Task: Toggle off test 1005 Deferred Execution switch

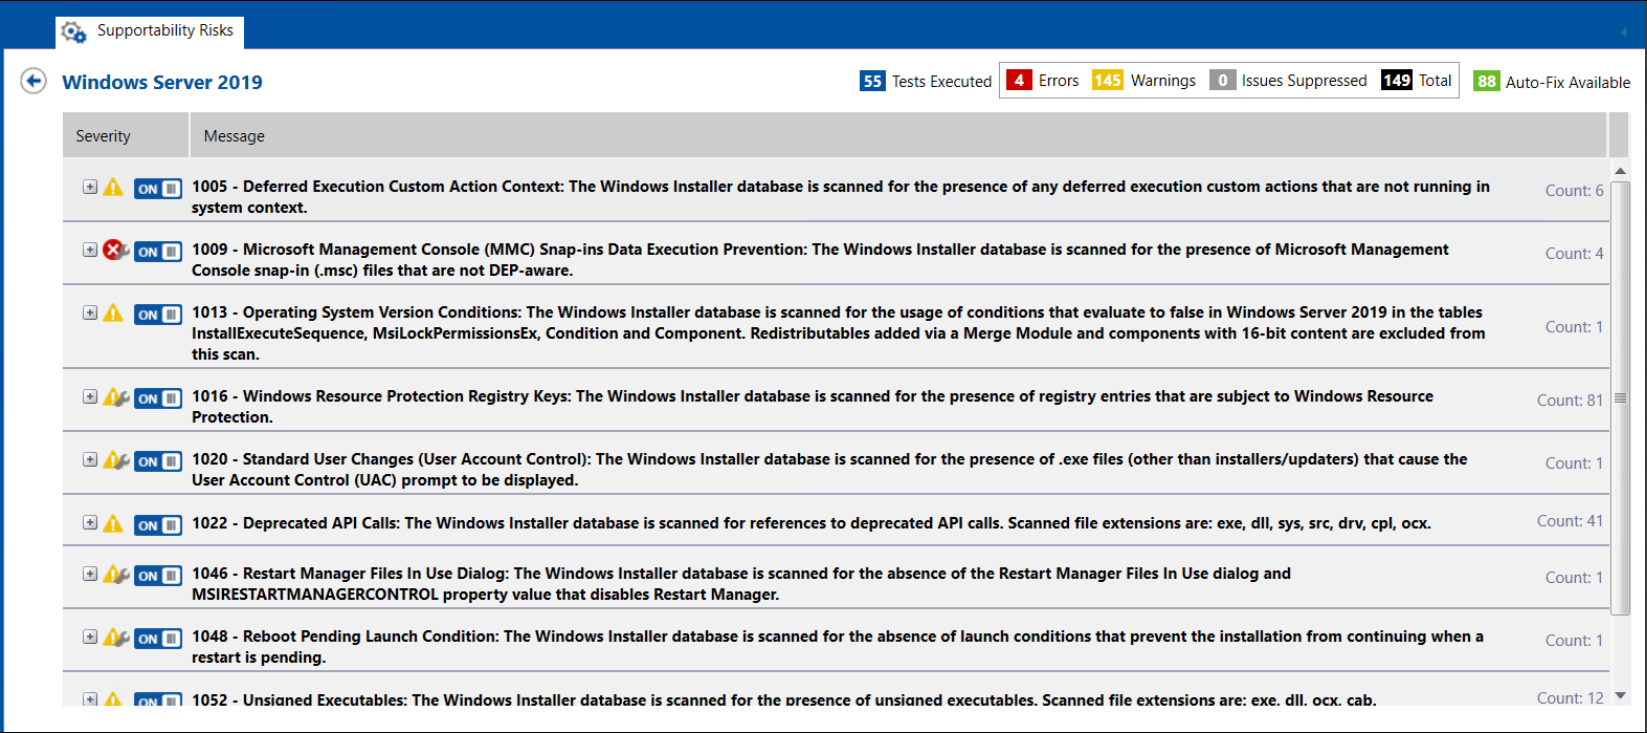Action: pos(158,188)
